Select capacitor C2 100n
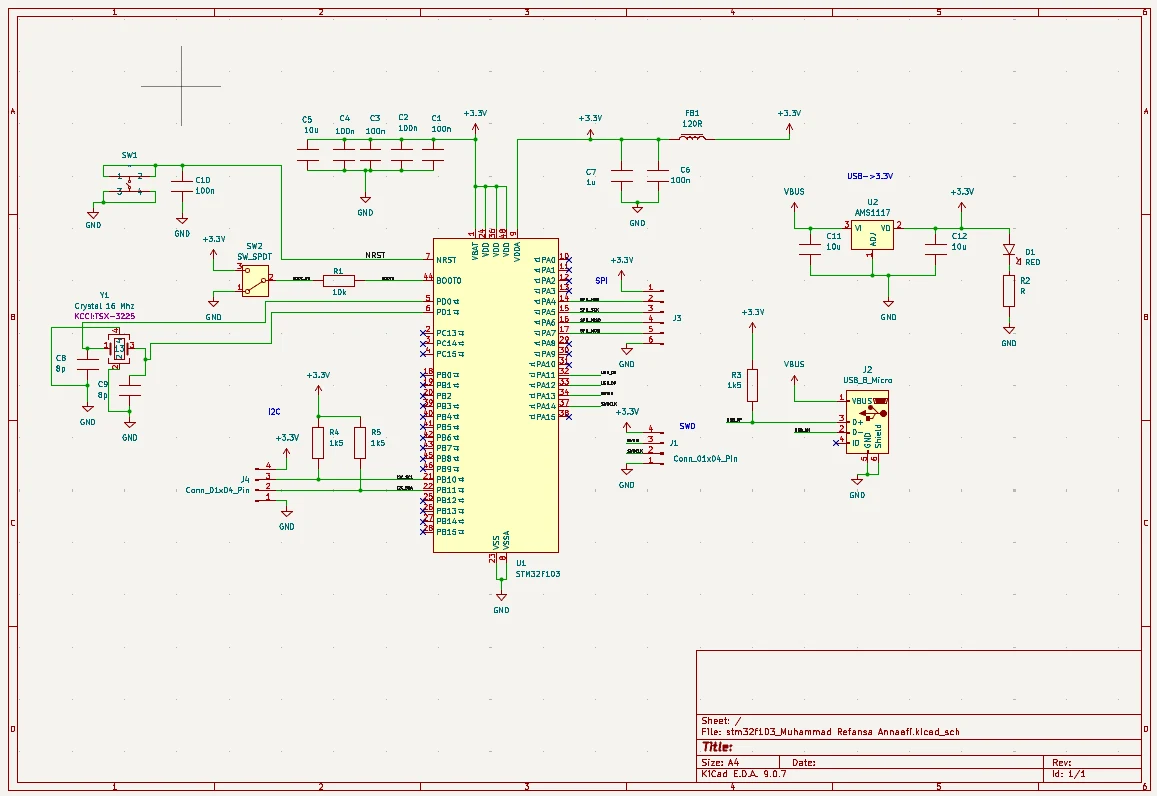Viewport: 1157px width, 796px height. (402, 154)
